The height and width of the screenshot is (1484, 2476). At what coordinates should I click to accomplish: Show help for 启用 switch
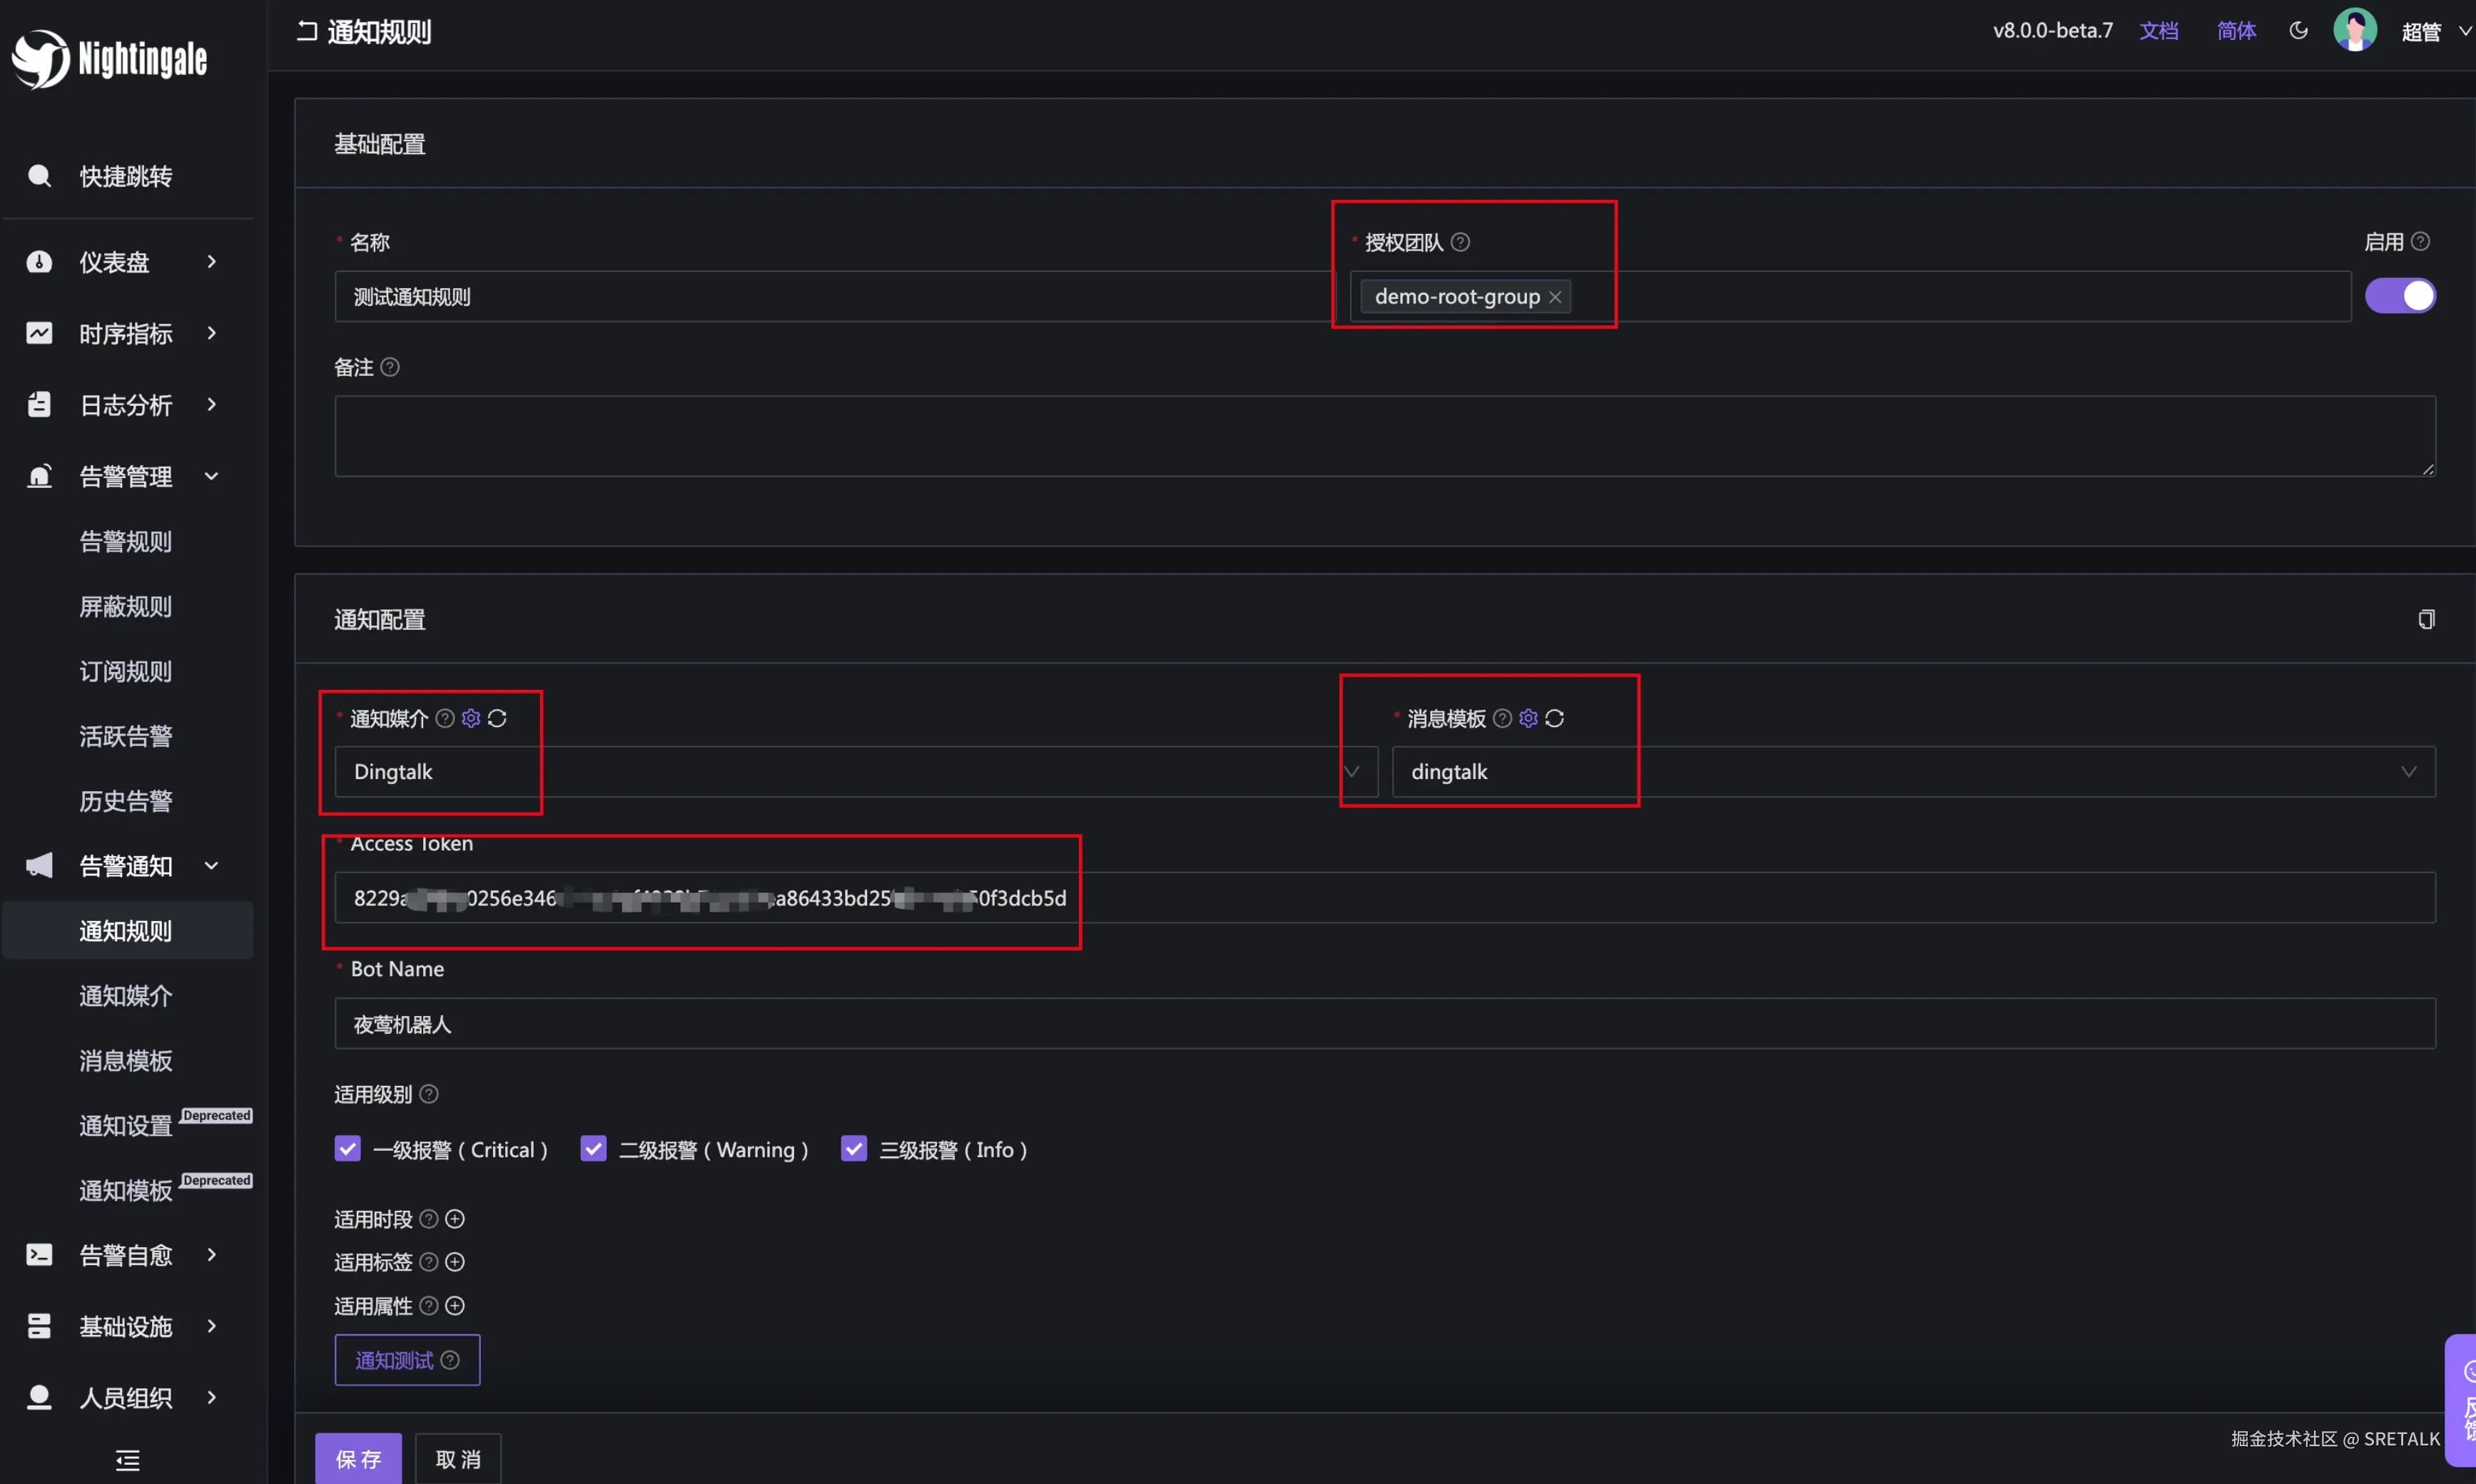point(2420,241)
